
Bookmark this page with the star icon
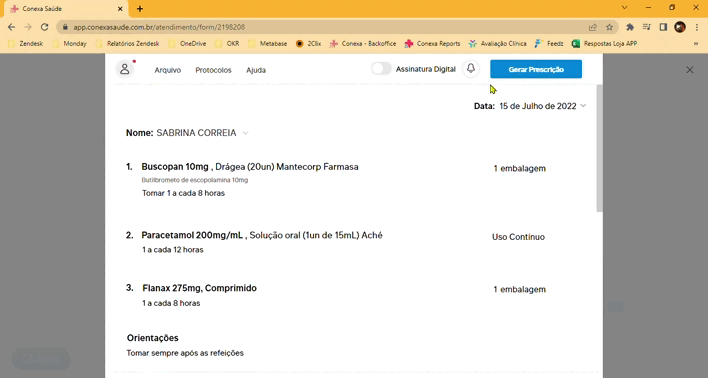pyautogui.click(x=610, y=27)
